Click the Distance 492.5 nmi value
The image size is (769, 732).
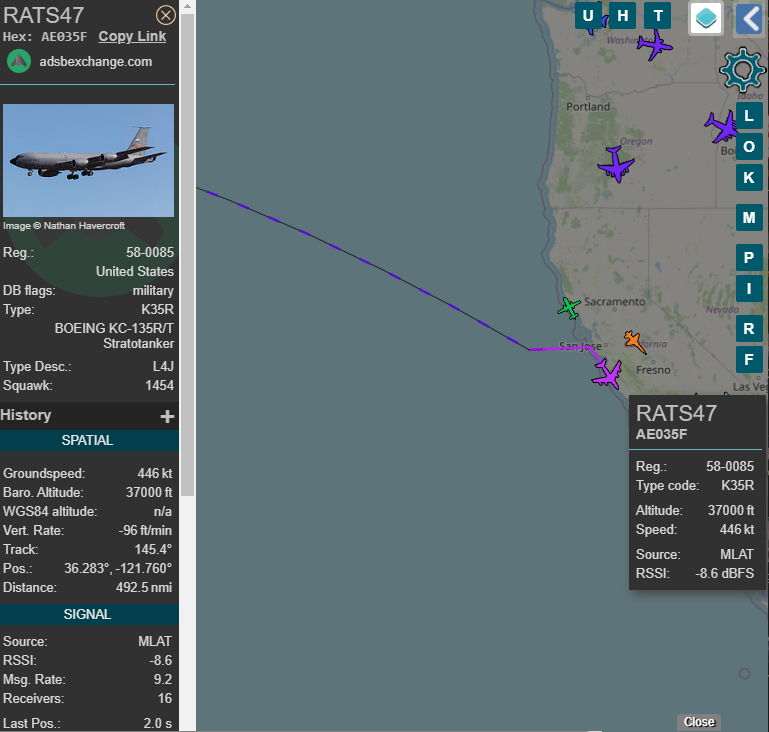coord(144,587)
